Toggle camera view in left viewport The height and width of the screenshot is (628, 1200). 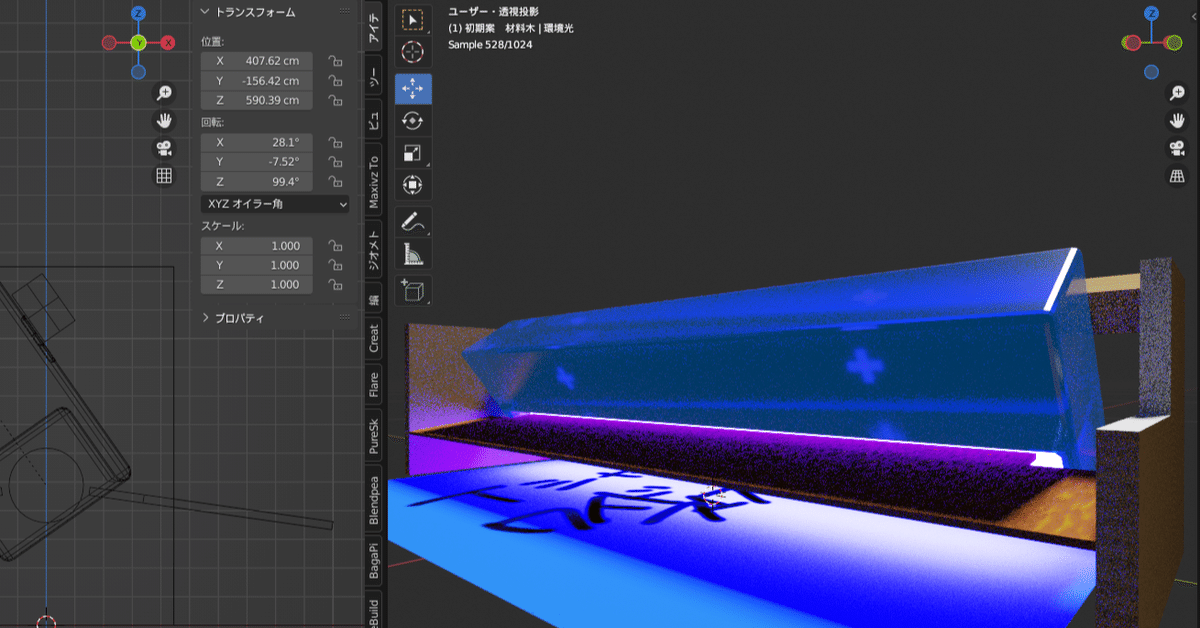[164, 148]
